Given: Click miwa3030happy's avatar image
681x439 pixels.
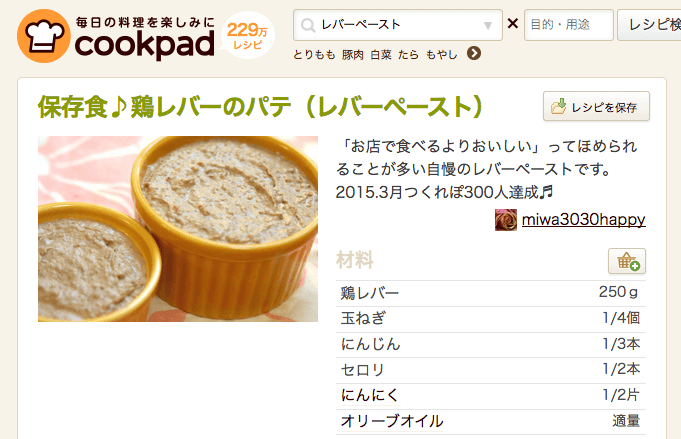Looking at the screenshot, I should tap(506, 220).
